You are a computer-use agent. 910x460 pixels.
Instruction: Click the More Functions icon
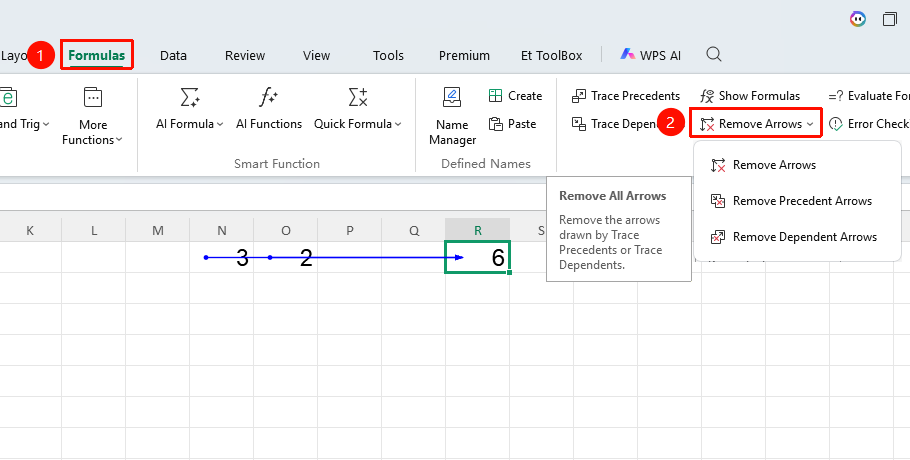[93, 98]
